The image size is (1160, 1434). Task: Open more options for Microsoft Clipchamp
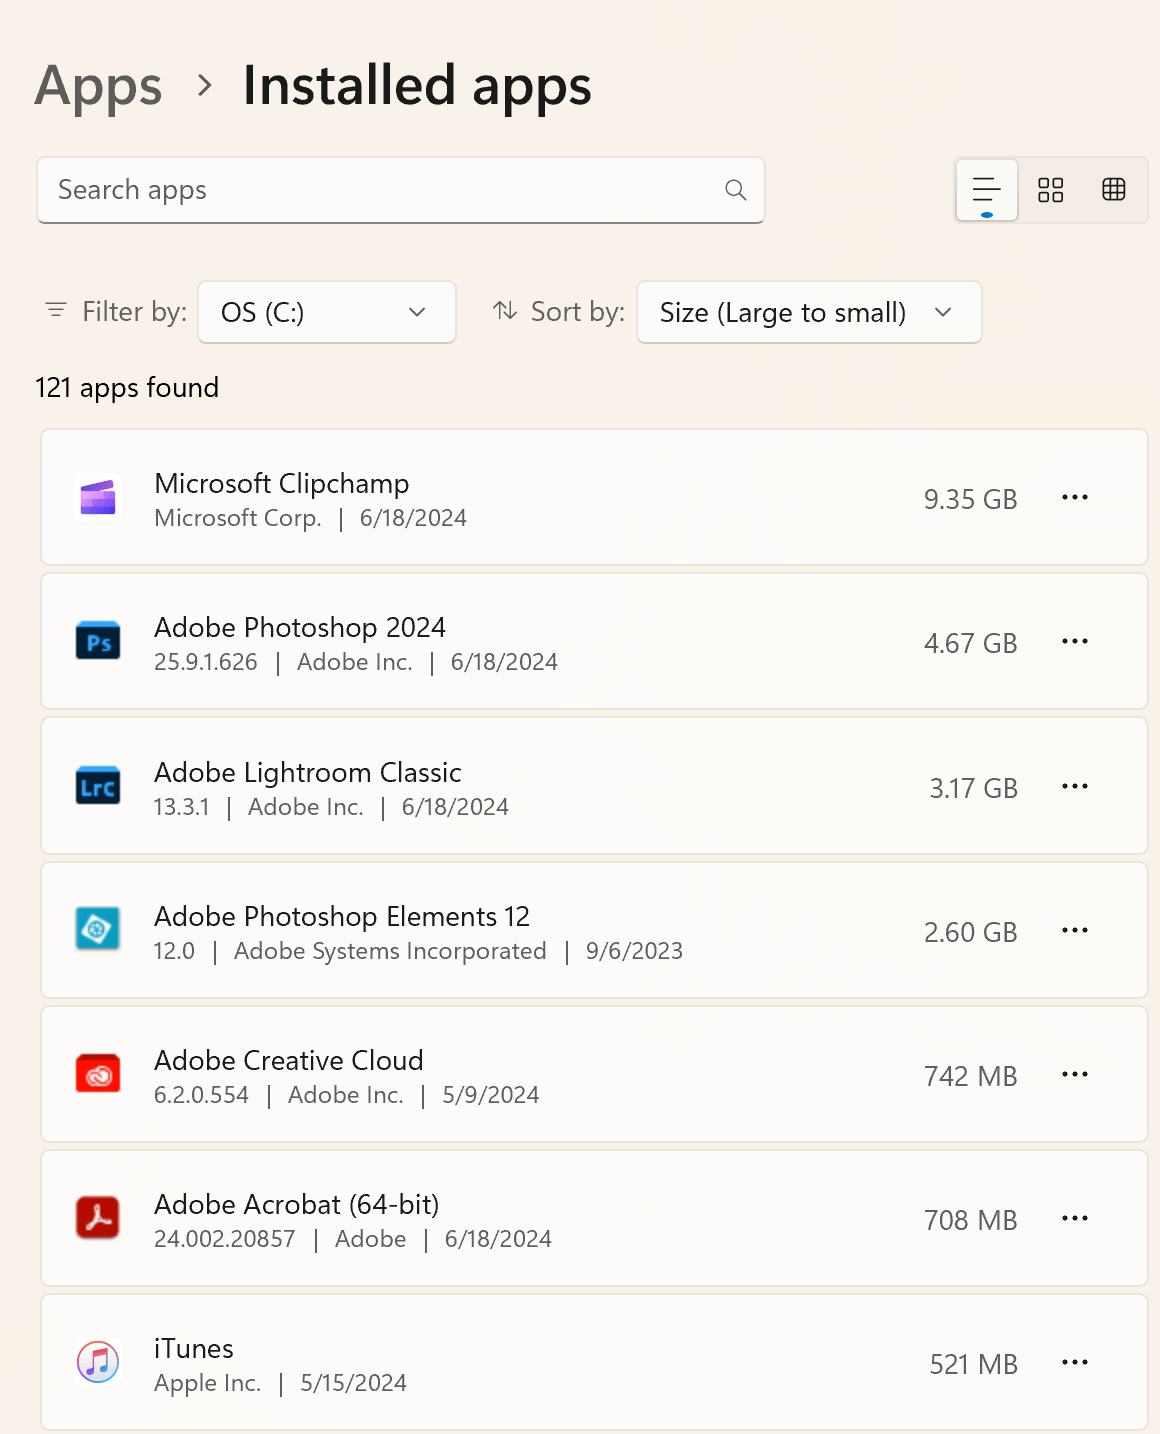(x=1075, y=498)
